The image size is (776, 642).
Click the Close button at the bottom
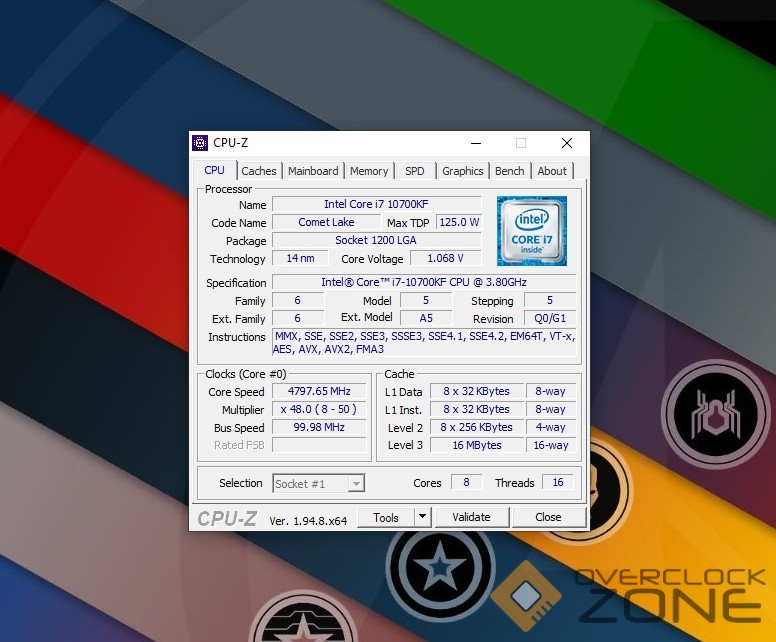click(548, 517)
